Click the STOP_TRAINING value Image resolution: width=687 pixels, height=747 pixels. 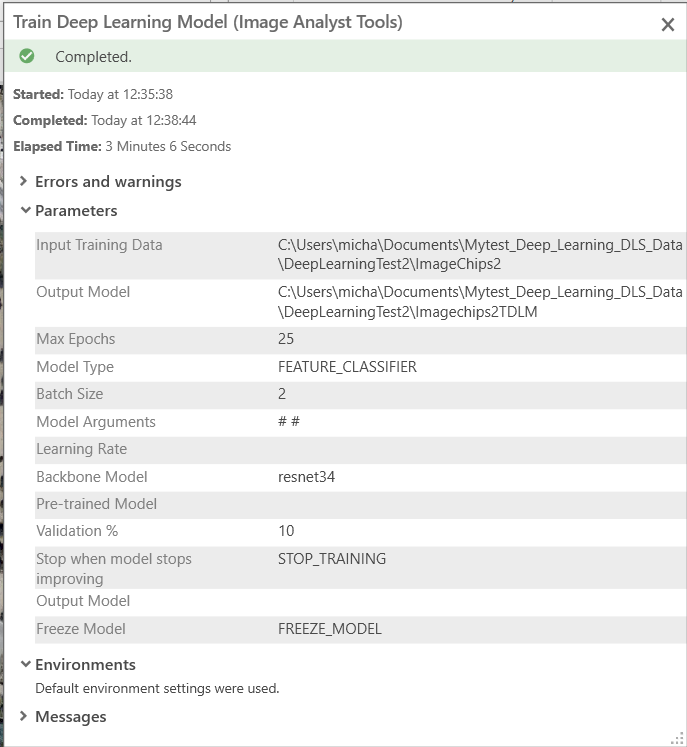click(332, 559)
